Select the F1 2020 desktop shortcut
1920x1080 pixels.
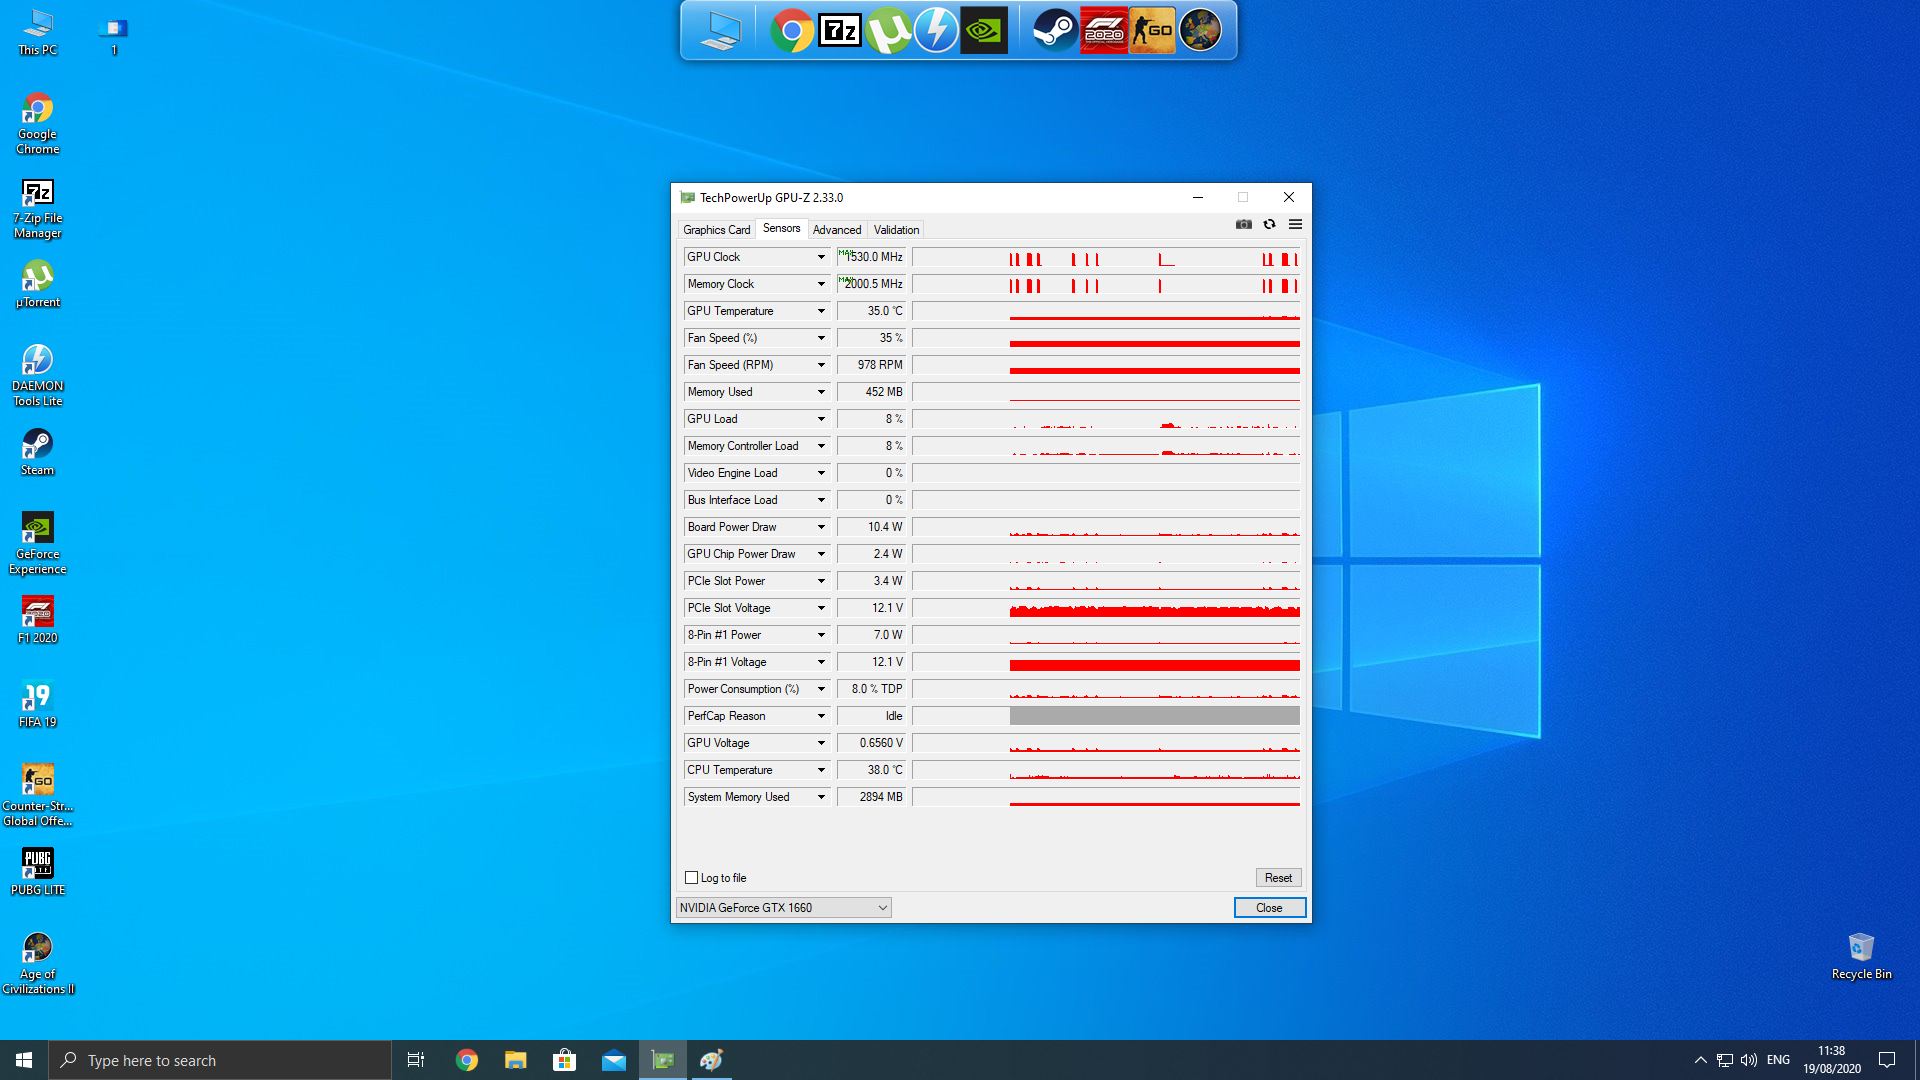pos(38,620)
